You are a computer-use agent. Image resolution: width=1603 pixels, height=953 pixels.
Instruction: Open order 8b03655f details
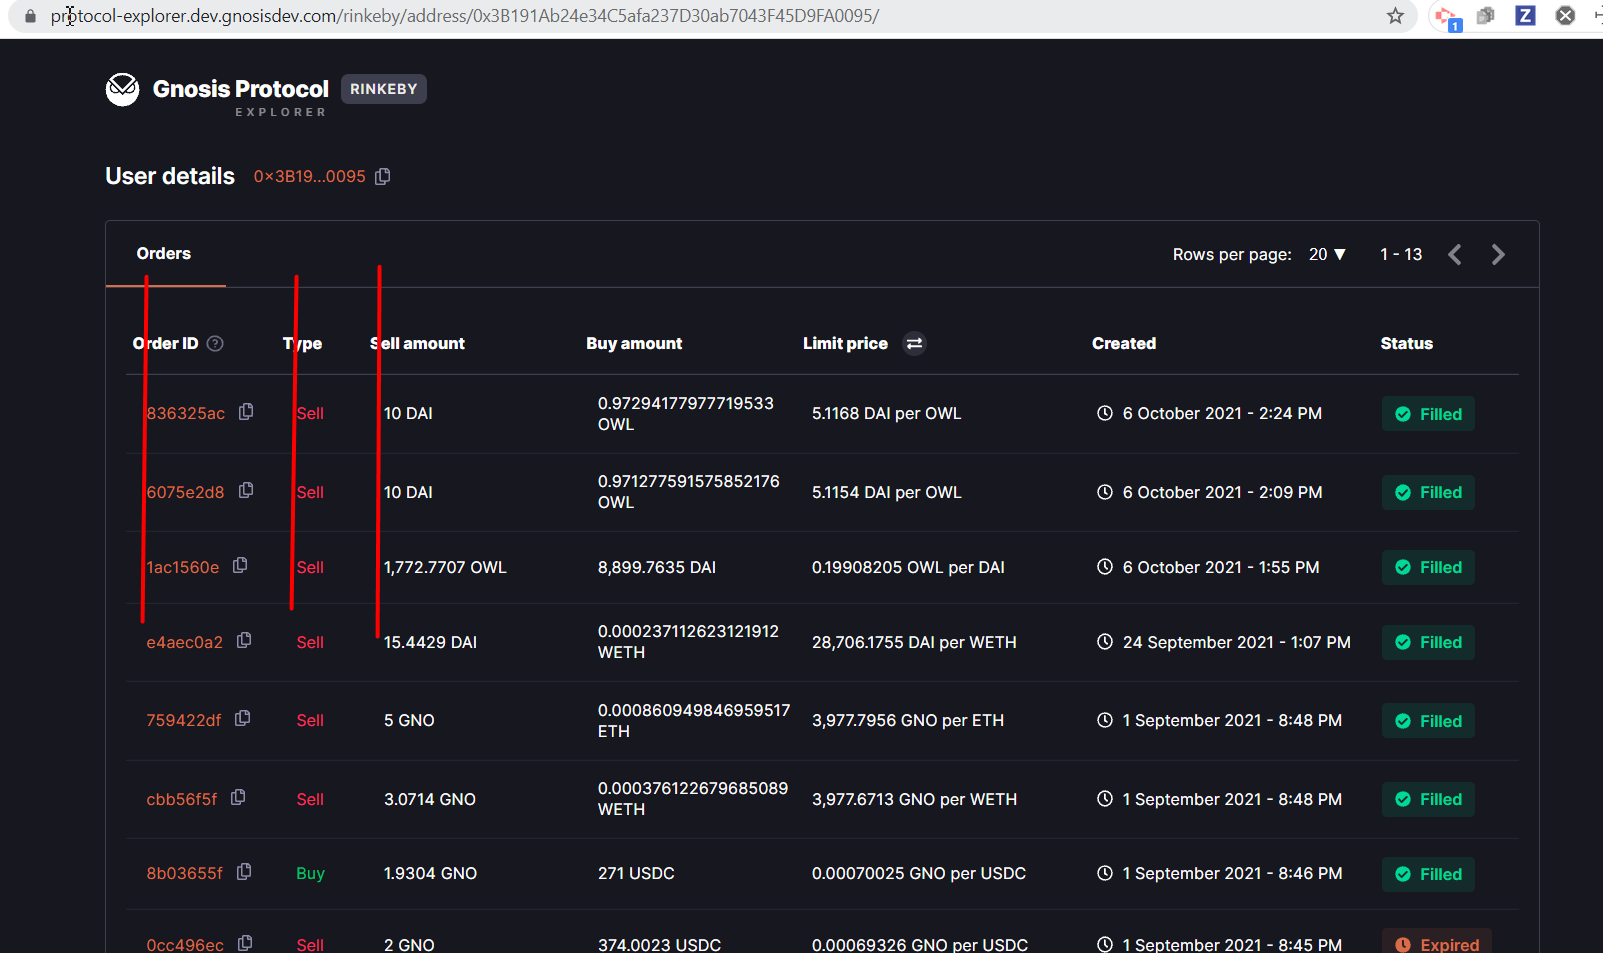185,873
